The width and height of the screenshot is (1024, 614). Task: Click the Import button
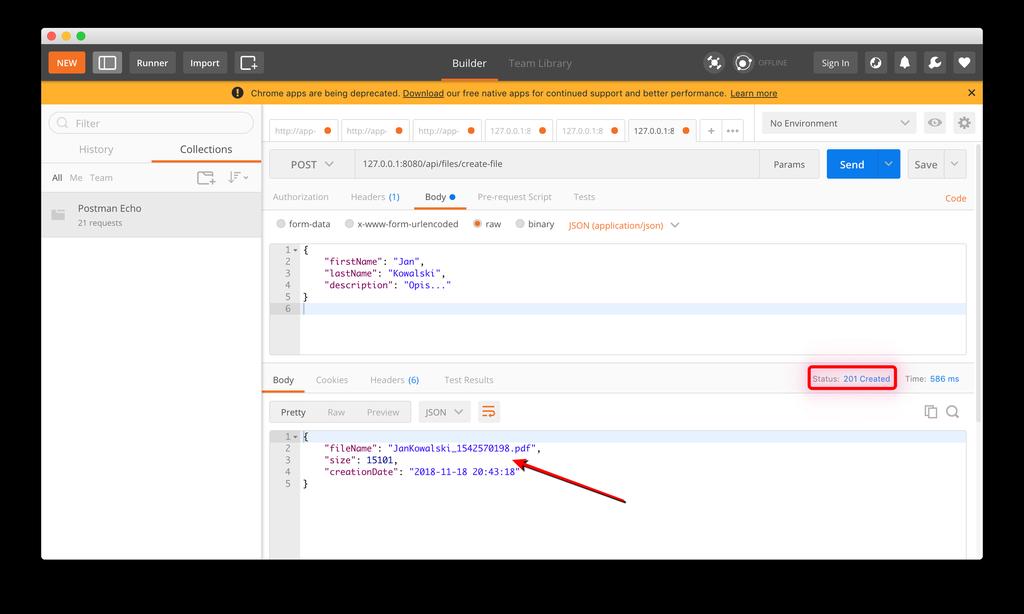204,63
